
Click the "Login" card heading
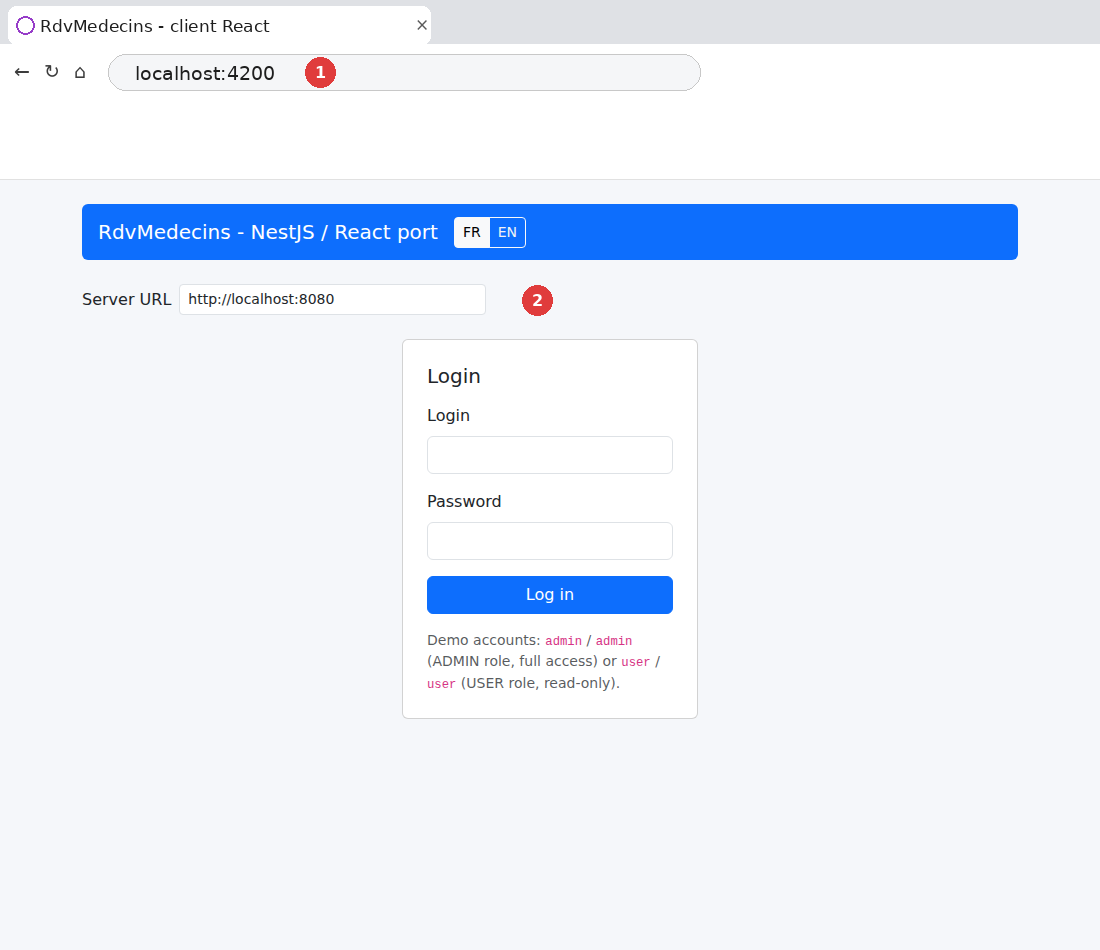[x=454, y=377]
